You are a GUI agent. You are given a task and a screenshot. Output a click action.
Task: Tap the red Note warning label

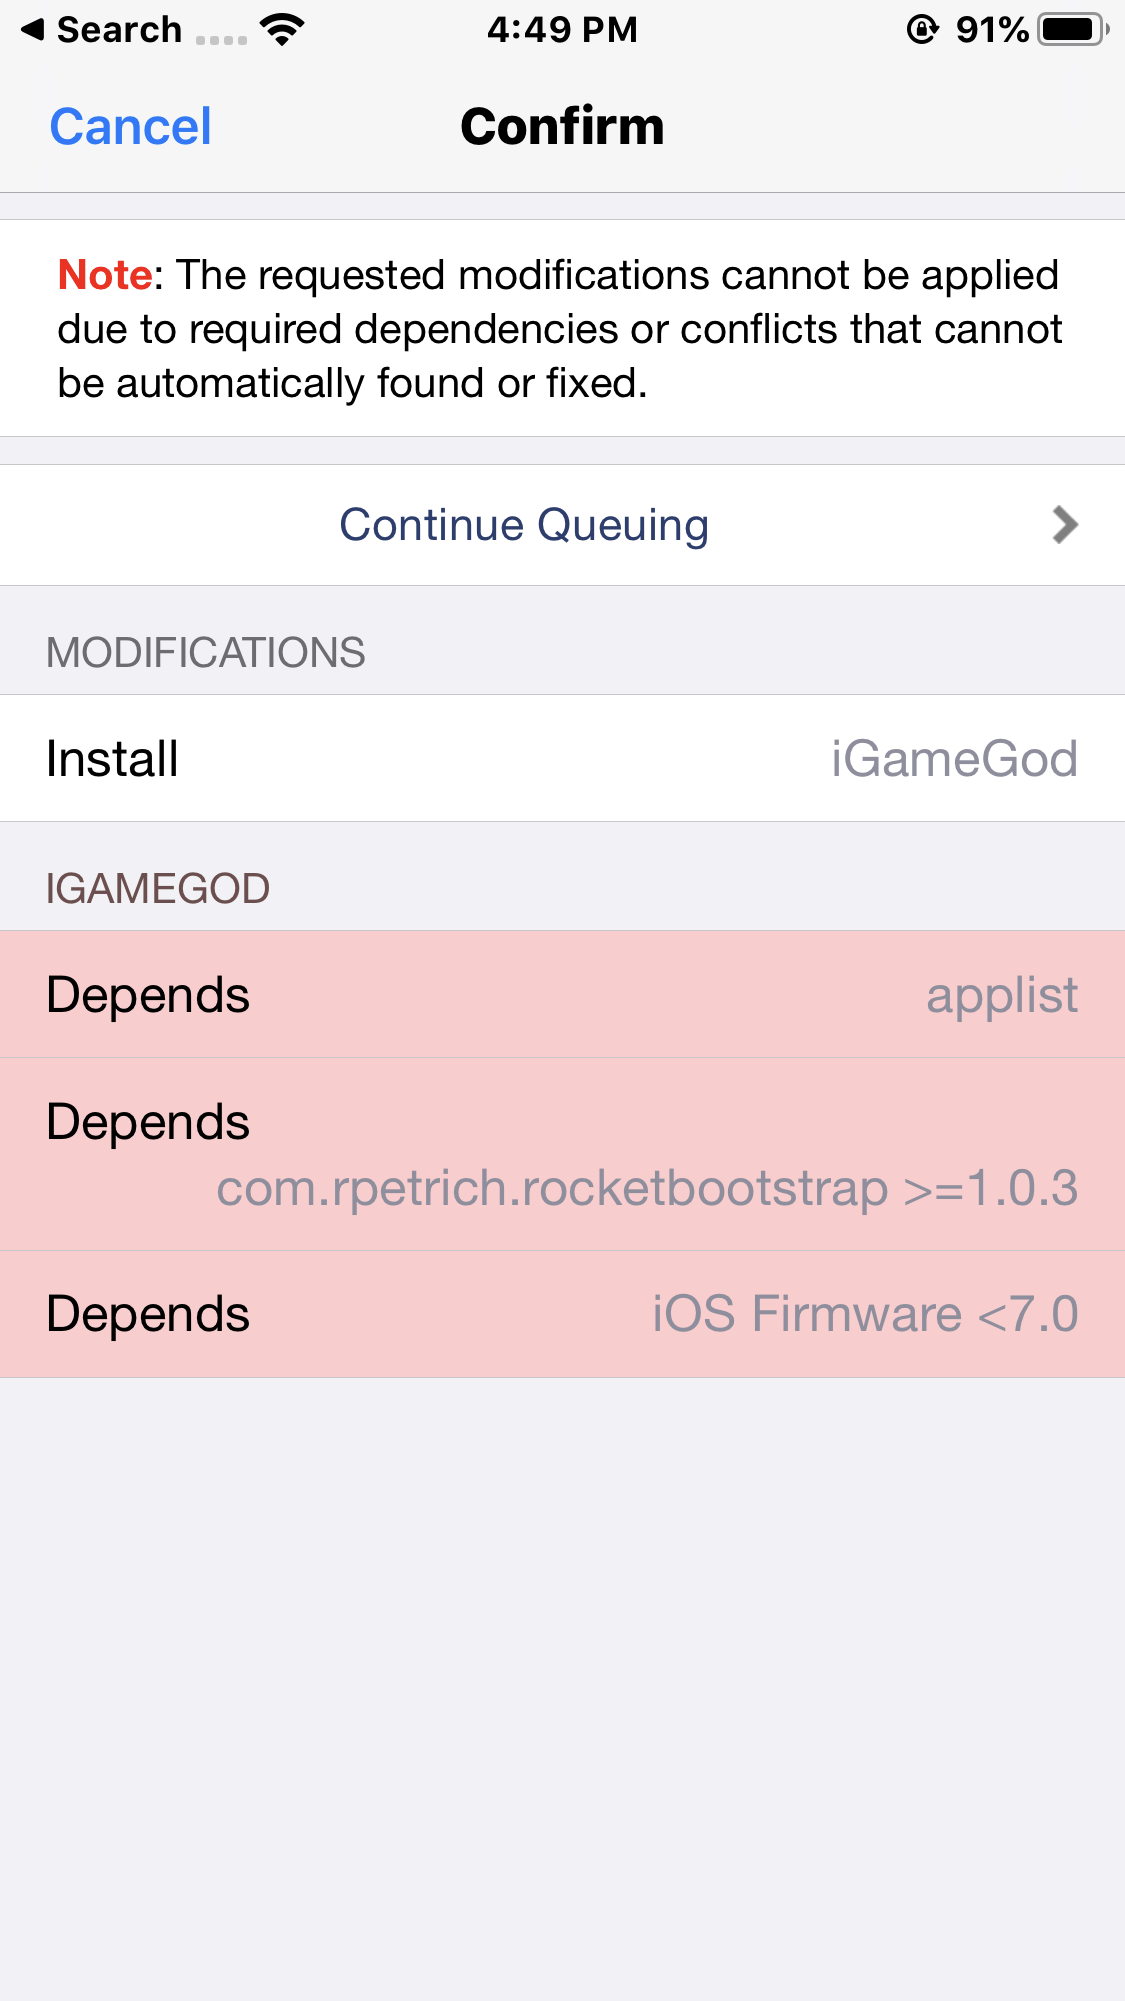(105, 275)
